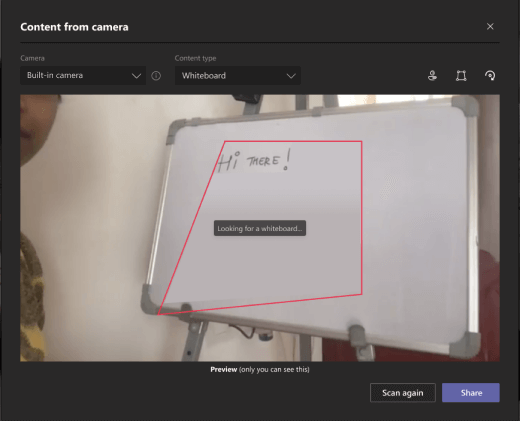Click the Content from camera title
The image size is (520, 421).
click(x=74, y=27)
